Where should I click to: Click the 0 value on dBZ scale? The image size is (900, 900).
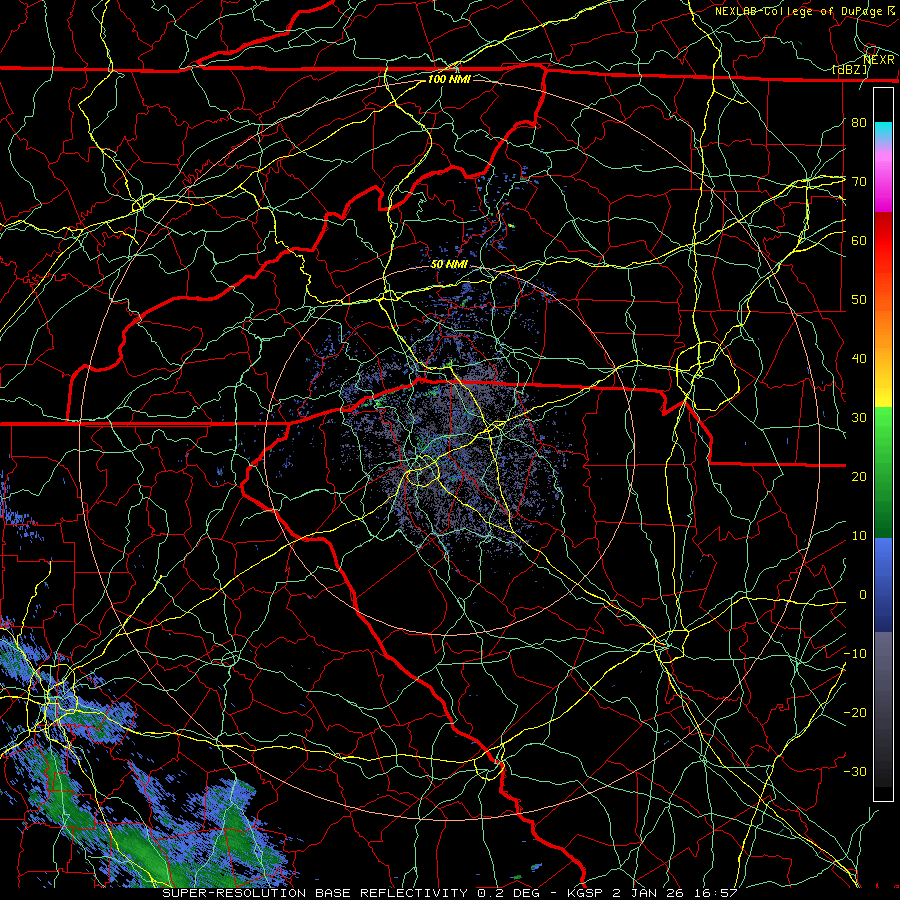tap(863, 595)
